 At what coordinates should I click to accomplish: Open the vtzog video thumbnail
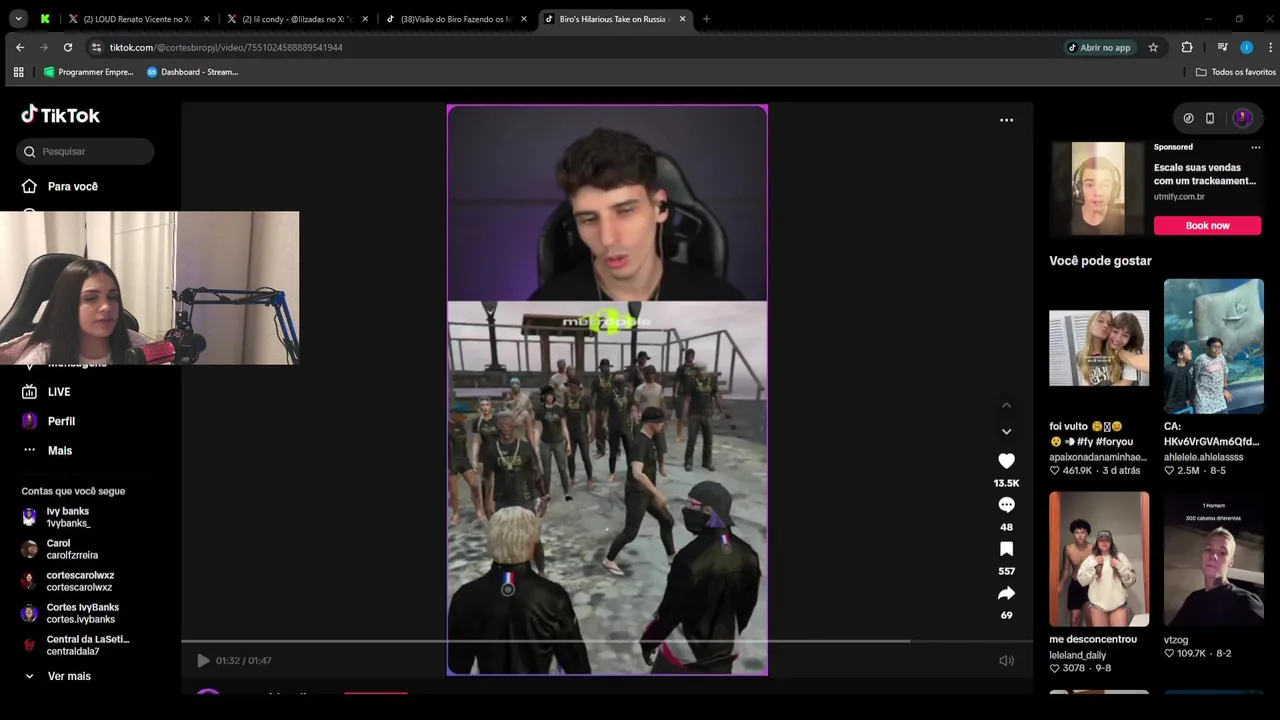coord(1214,559)
